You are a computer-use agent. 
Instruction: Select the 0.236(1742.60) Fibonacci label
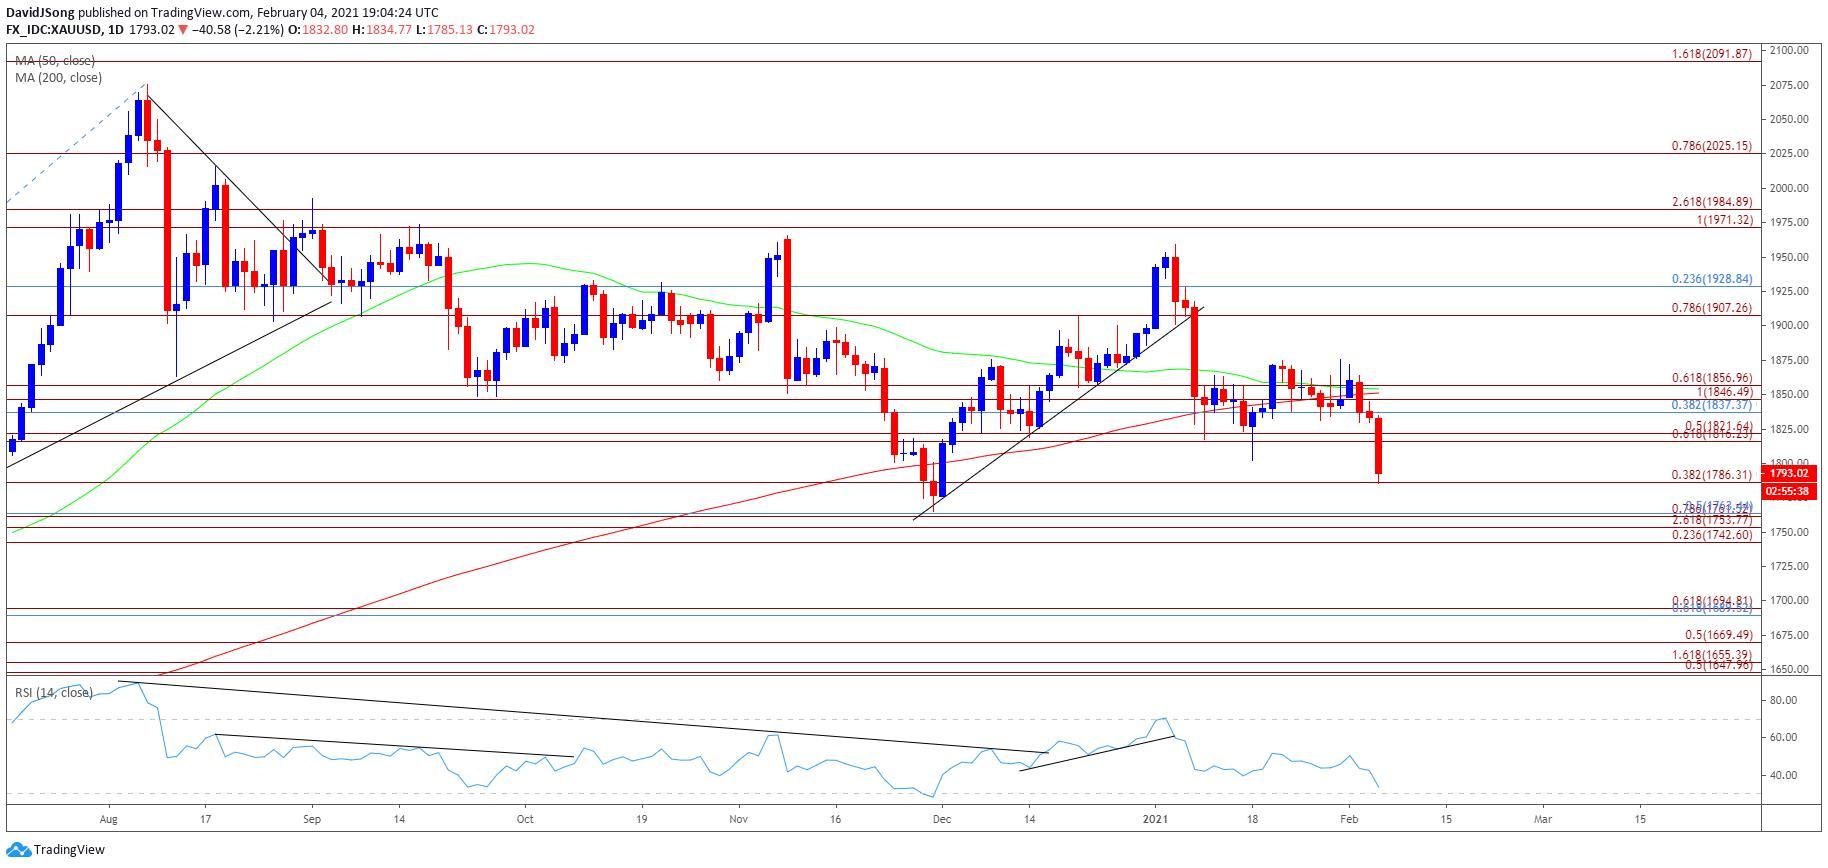[1711, 535]
